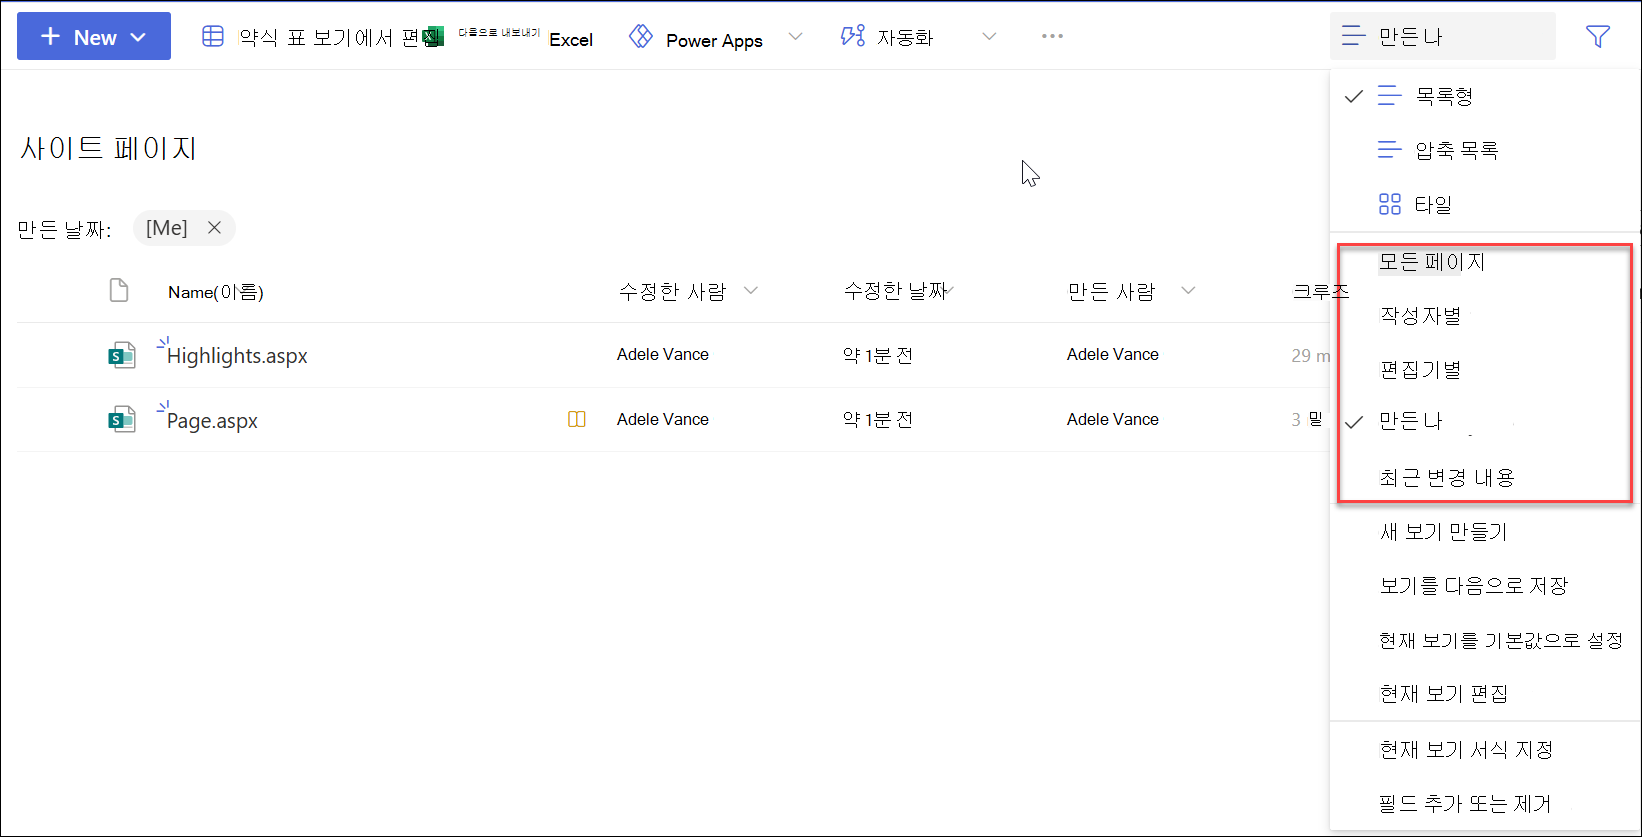The height and width of the screenshot is (837, 1642).
Task: Click the grid view edit icon
Action: [213, 37]
